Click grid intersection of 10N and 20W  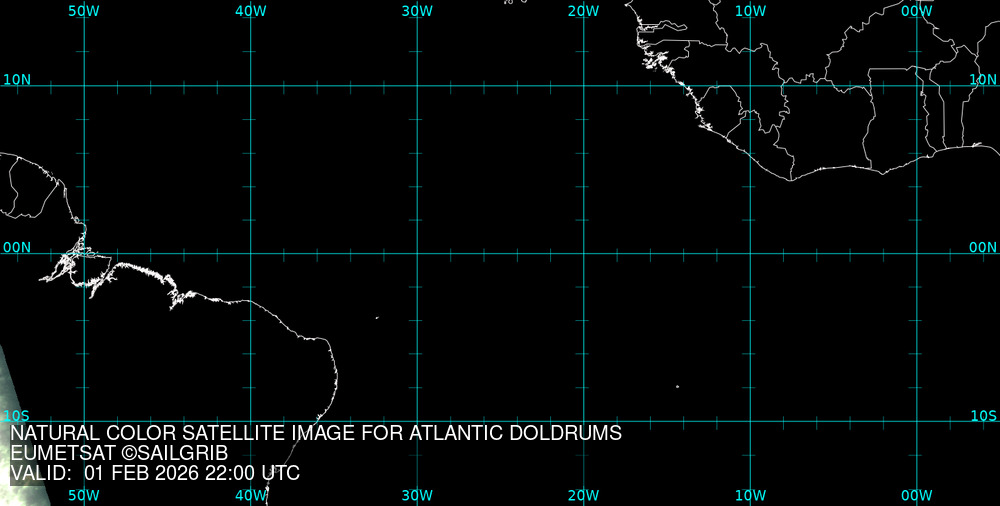[583, 86]
